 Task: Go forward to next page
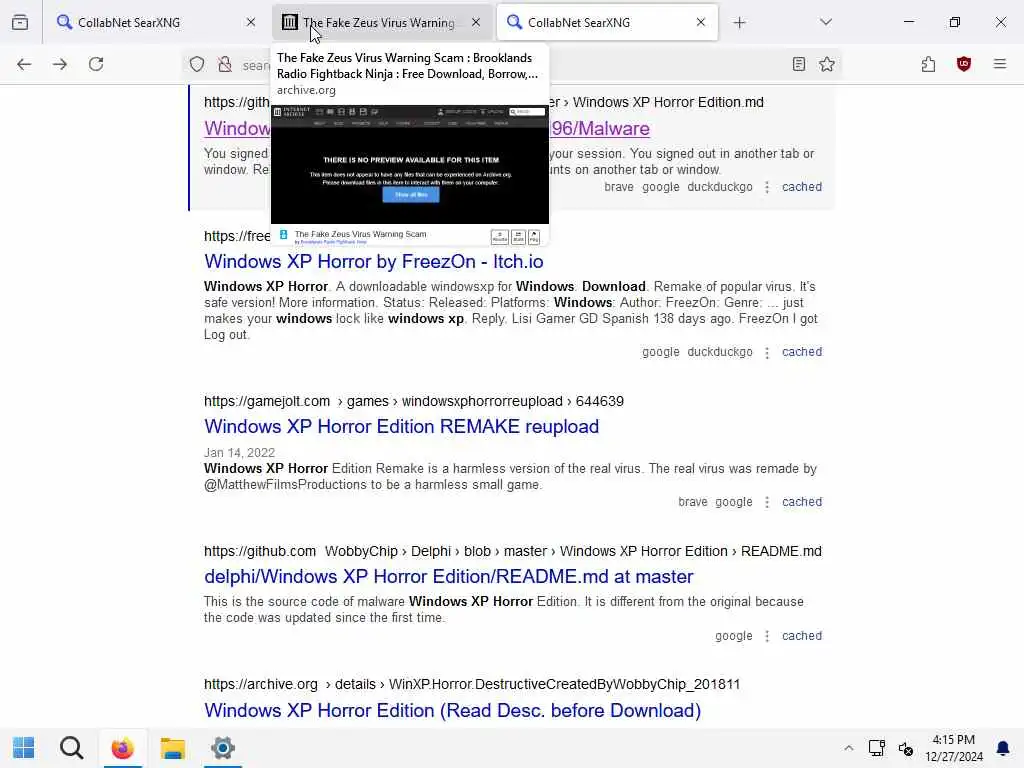click(60, 64)
